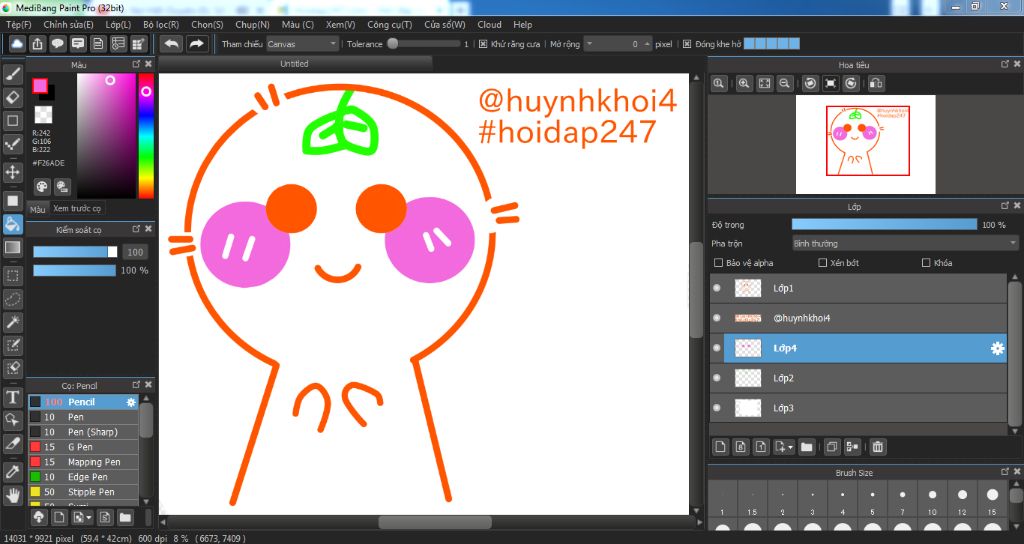Open Pencil brush settings gear
This screenshot has height=544, width=1024.
131,402
